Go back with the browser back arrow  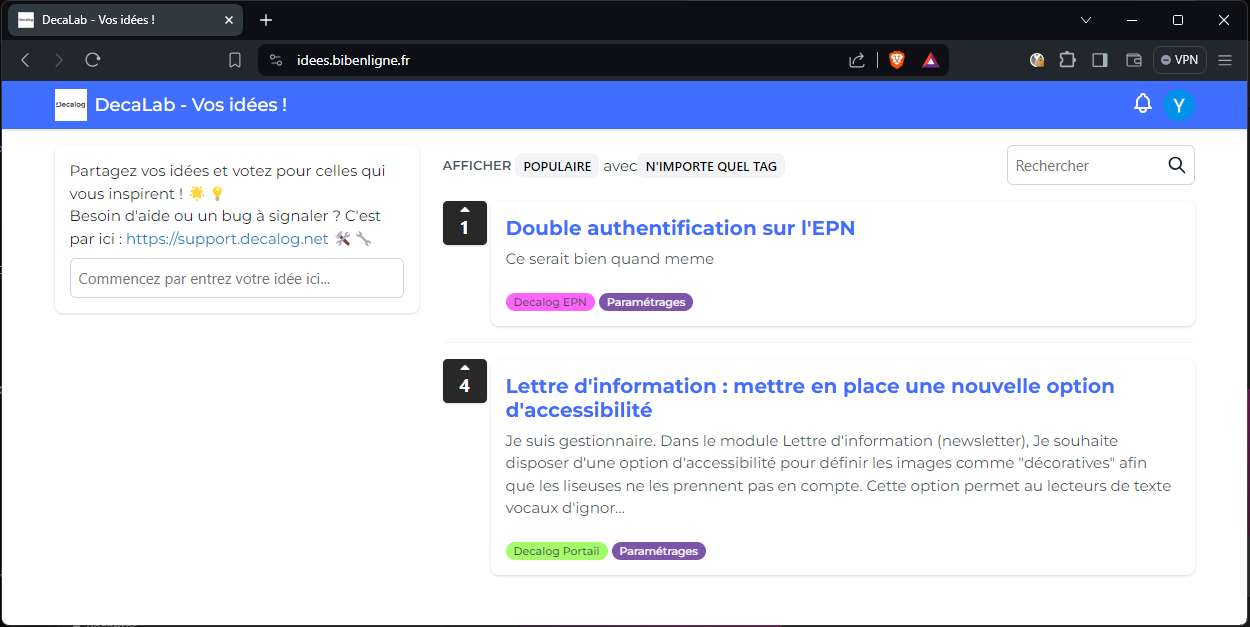click(26, 60)
